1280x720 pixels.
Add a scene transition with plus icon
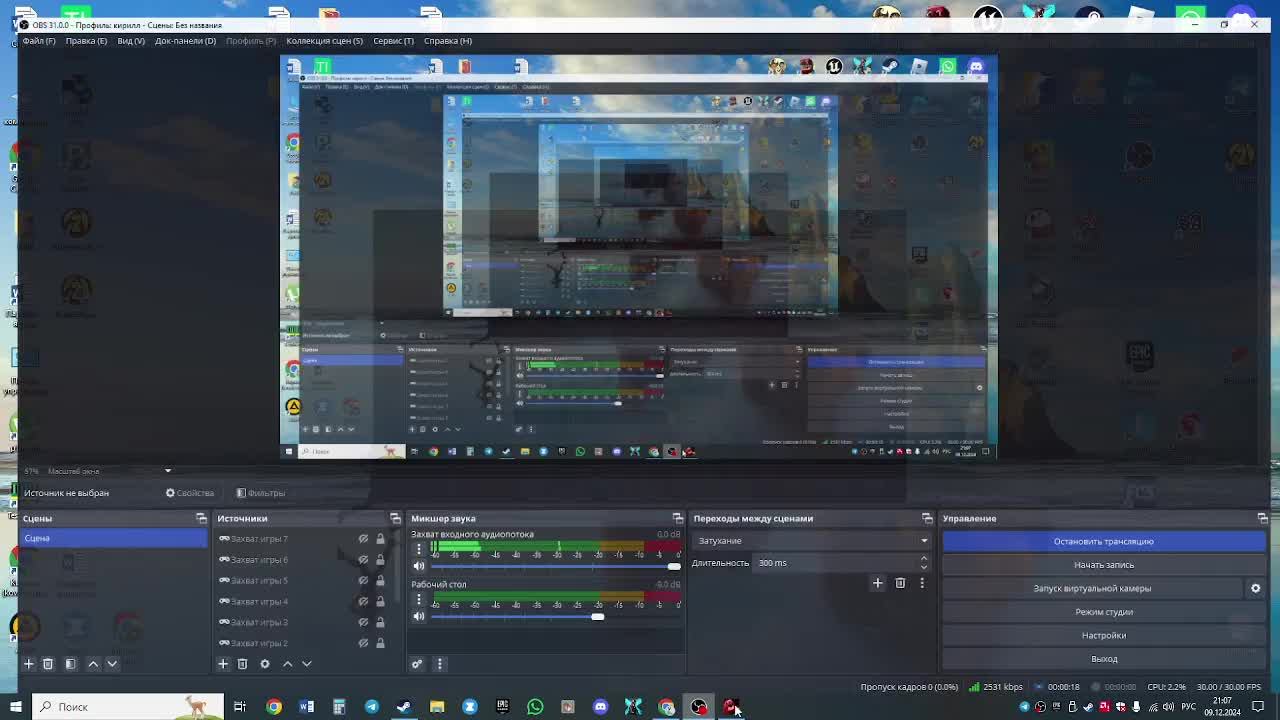pyautogui.click(x=877, y=583)
